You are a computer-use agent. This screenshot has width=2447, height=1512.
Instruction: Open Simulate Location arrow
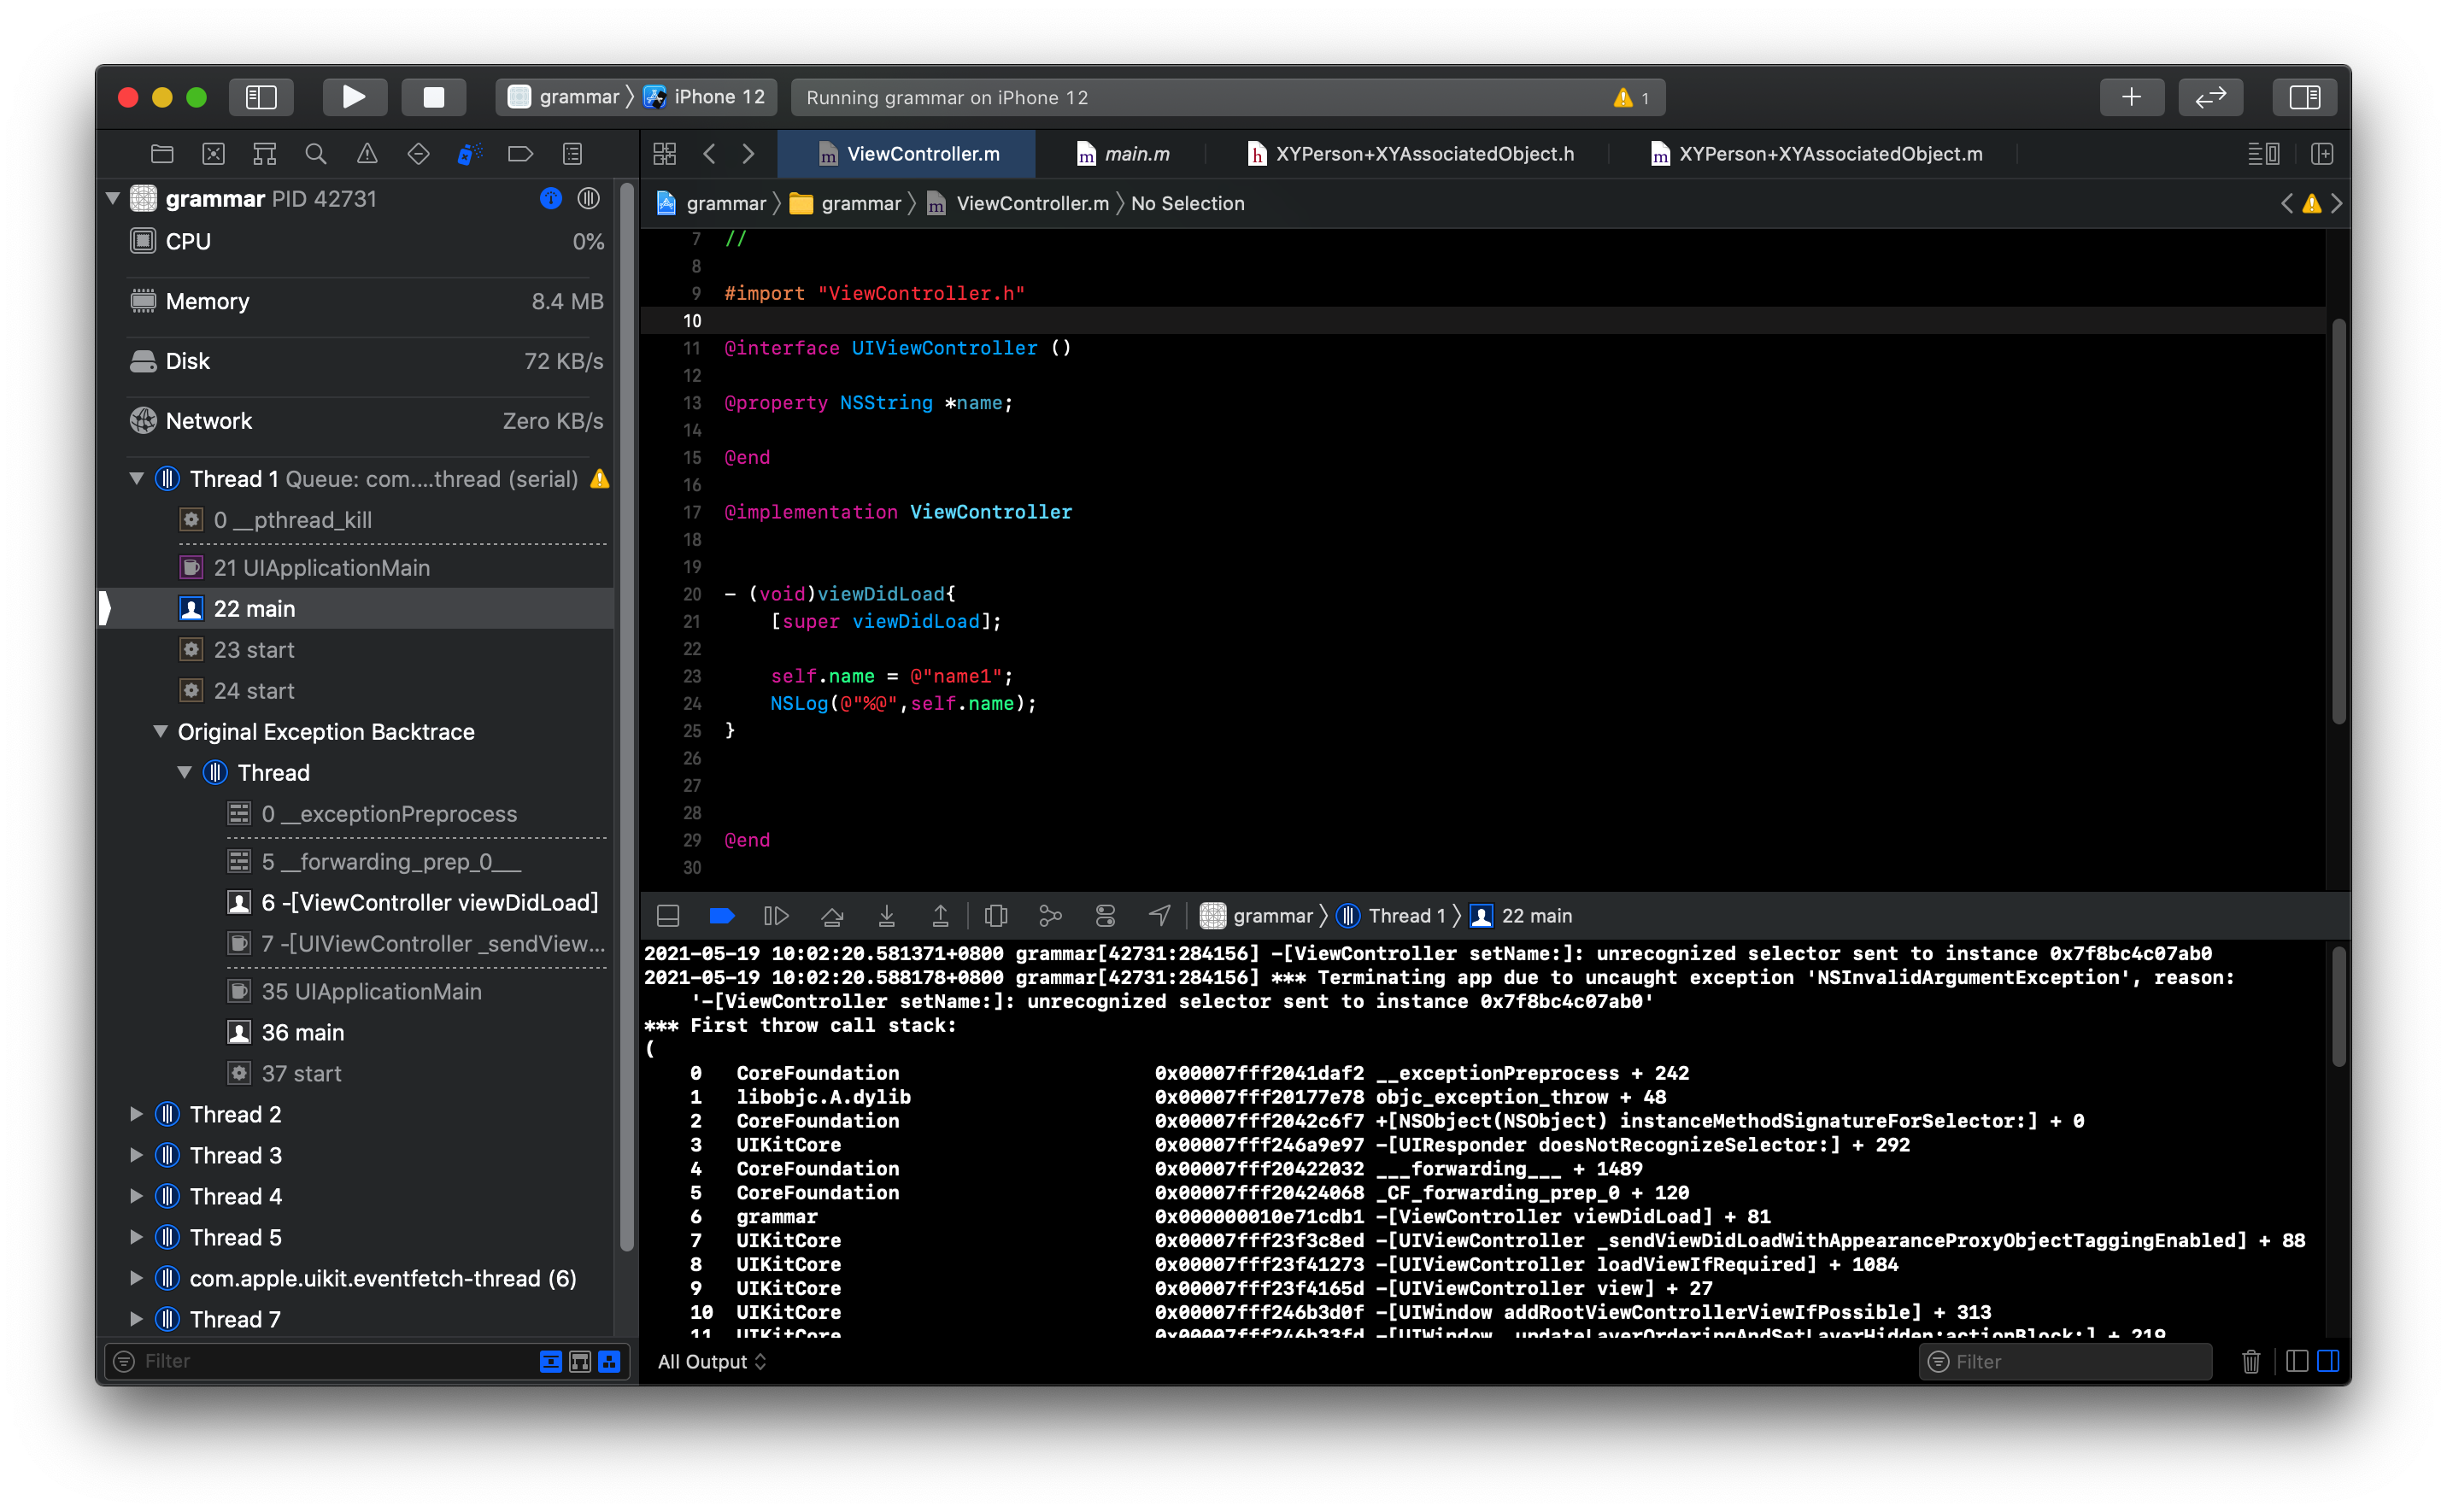1159,915
